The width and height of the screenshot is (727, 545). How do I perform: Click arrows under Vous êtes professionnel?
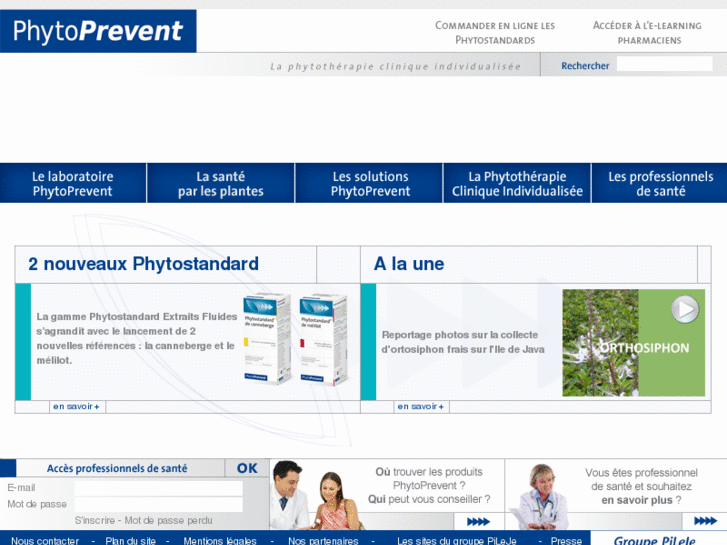705,521
